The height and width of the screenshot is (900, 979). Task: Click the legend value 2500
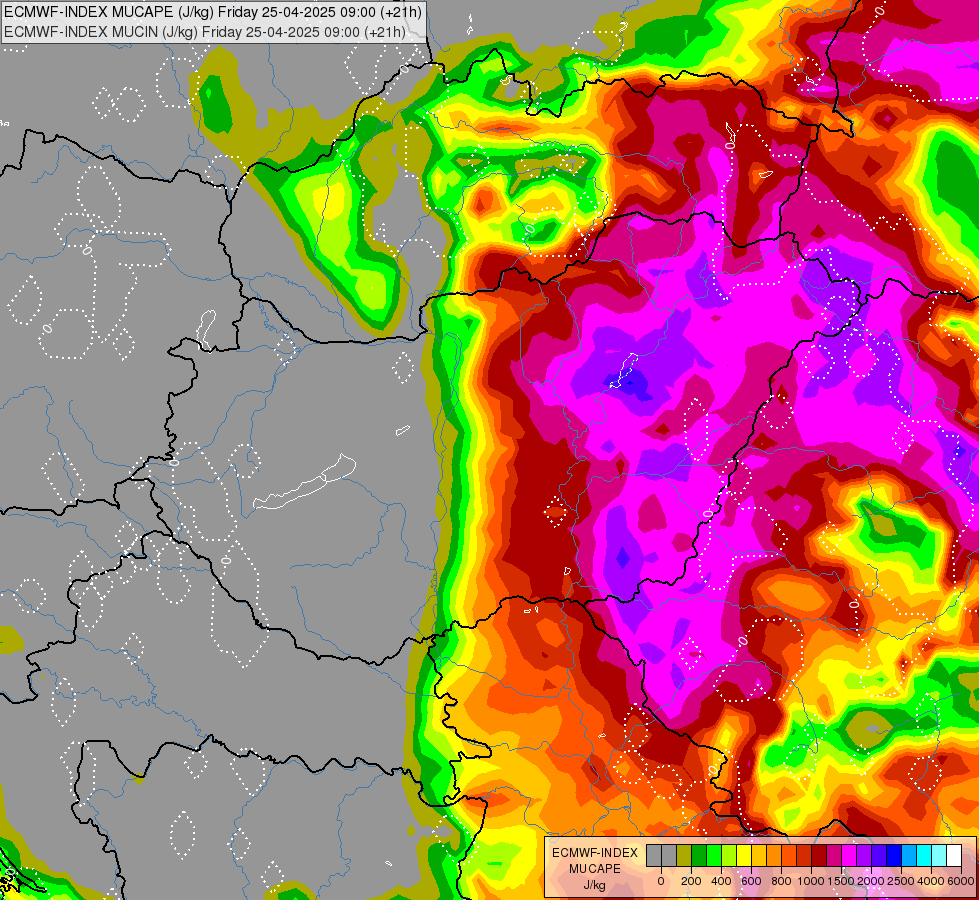pos(901,881)
